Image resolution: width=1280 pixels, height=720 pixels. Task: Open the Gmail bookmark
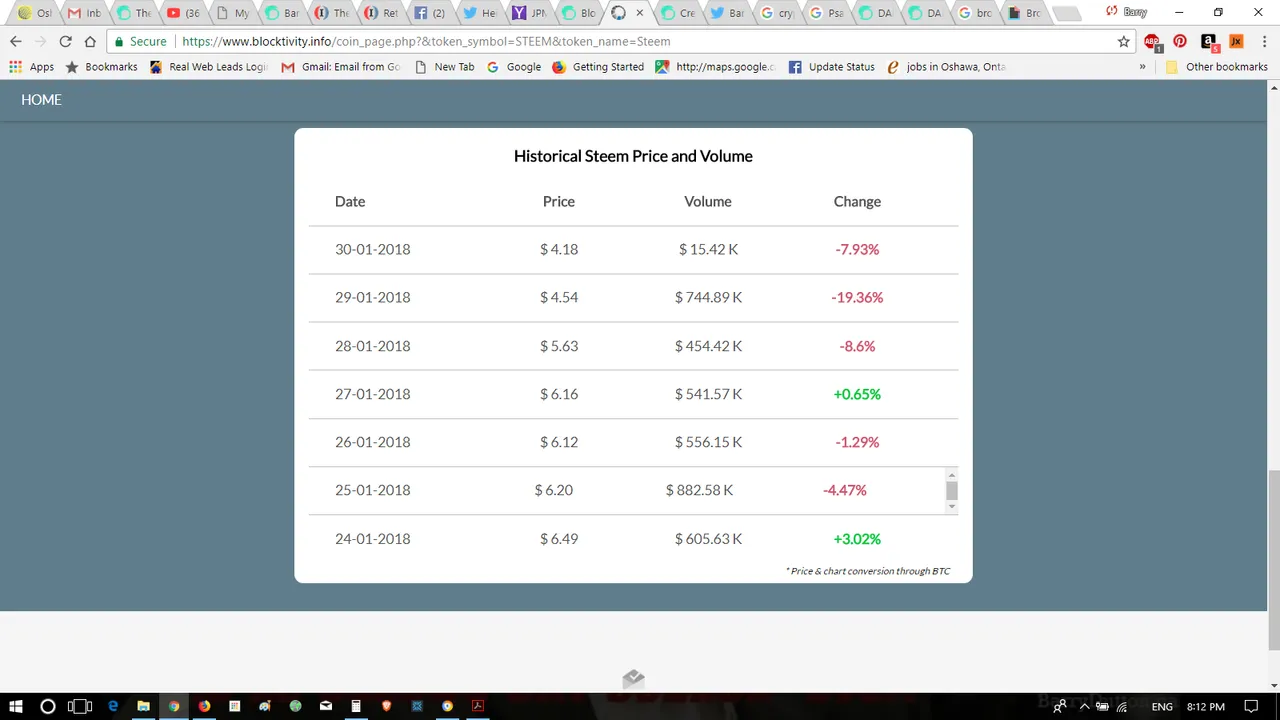(x=341, y=67)
